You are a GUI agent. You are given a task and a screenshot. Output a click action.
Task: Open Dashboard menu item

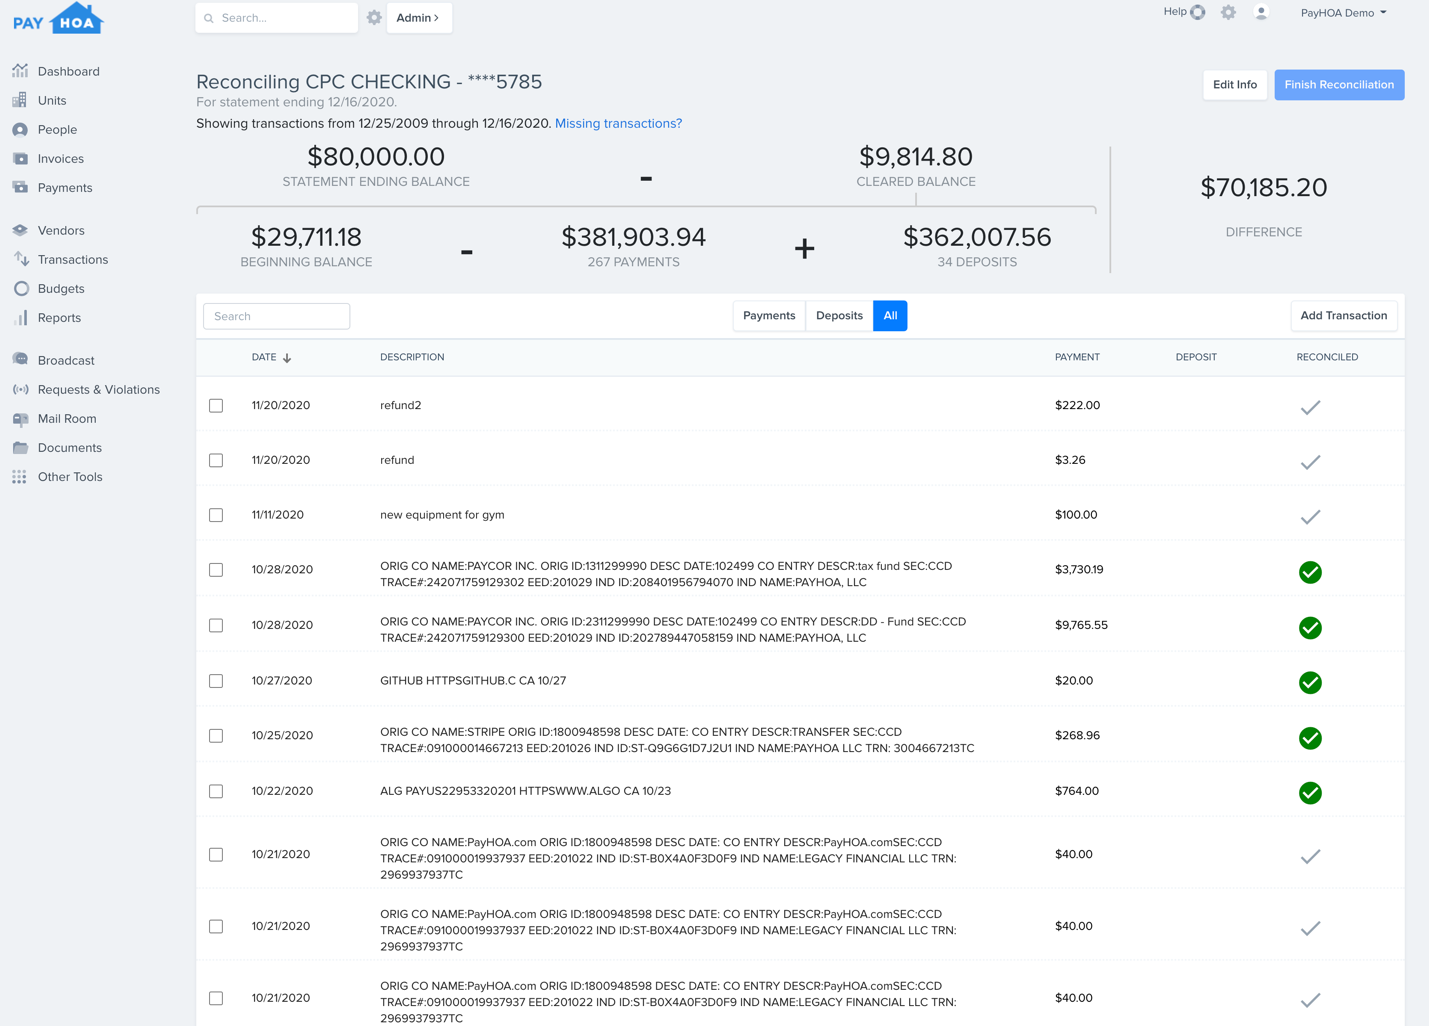coord(68,71)
